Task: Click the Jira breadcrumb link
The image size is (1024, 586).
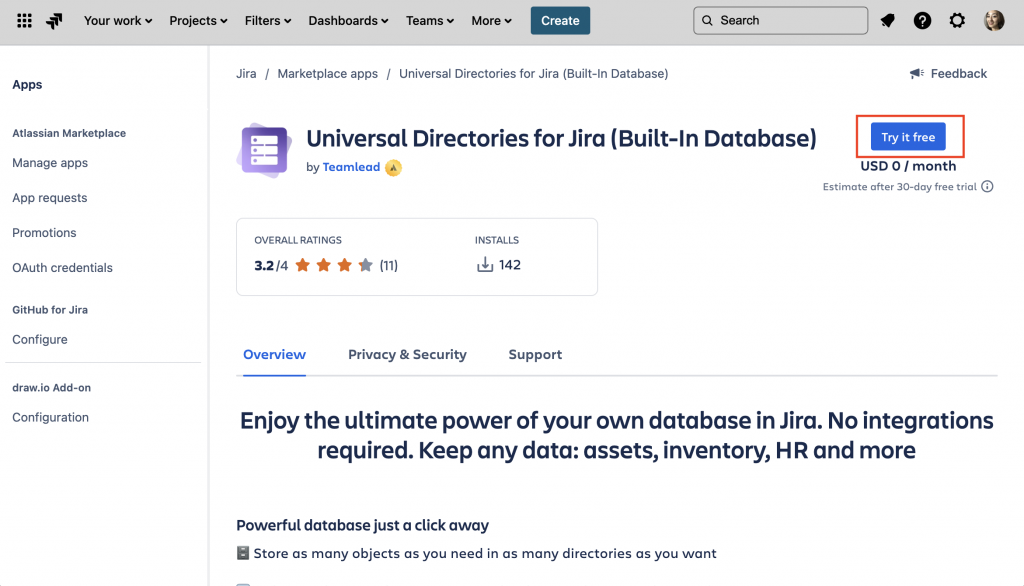Action: [x=246, y=74]
